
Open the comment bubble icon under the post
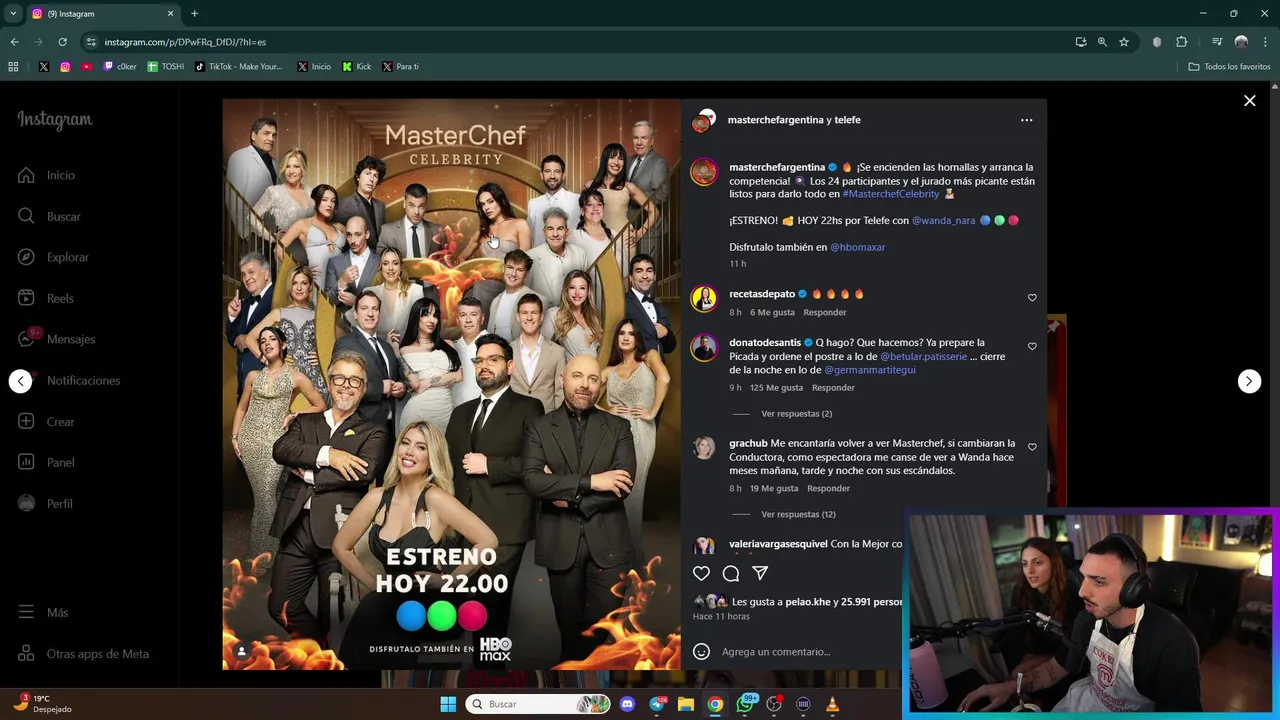pyautogui.click(x=731, y=573)
